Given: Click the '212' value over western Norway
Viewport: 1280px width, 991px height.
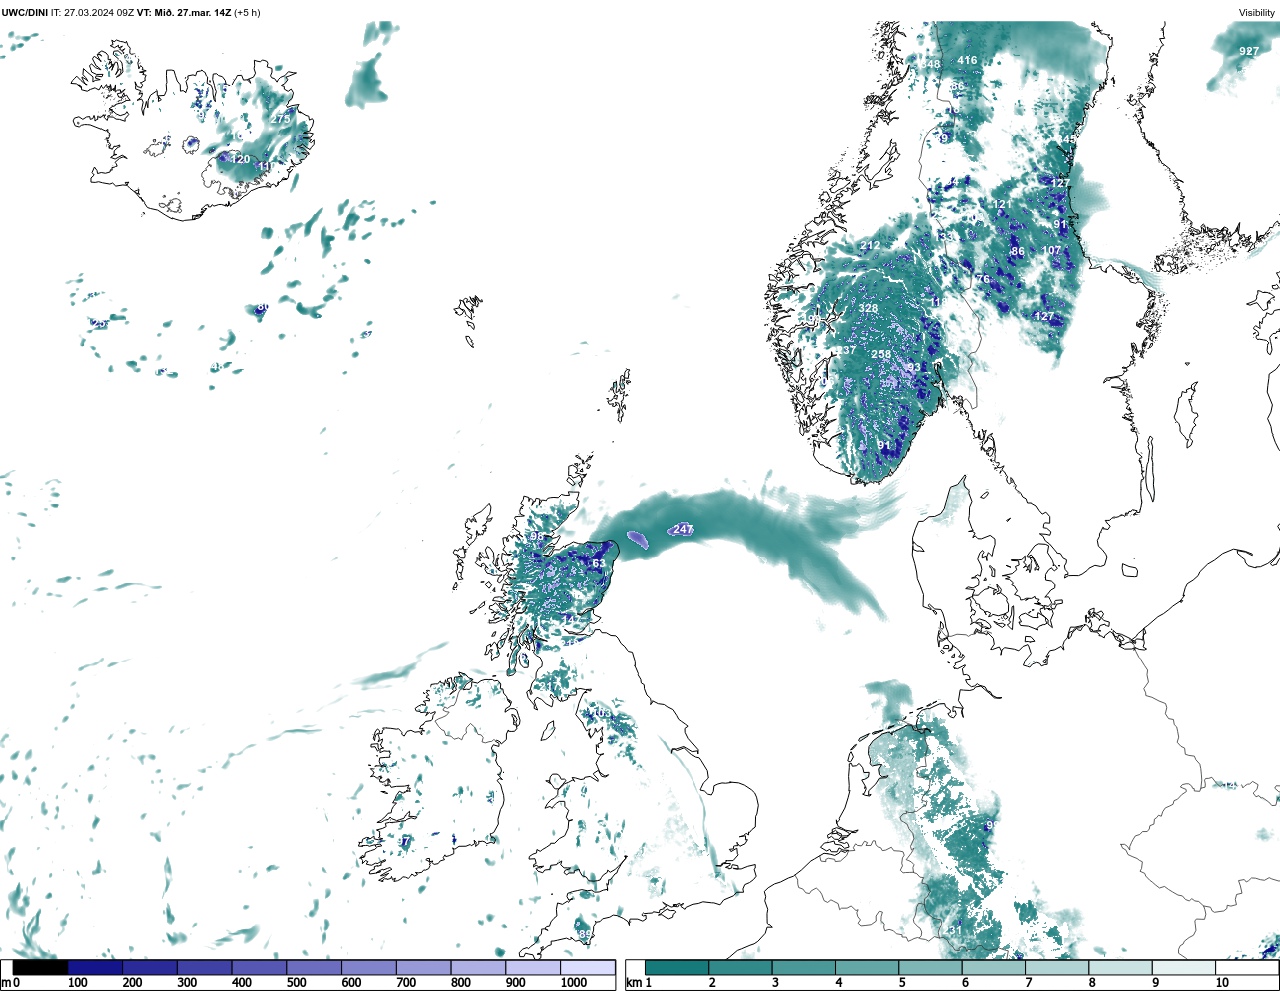Looking at the screenshot, I should point(870,246).
